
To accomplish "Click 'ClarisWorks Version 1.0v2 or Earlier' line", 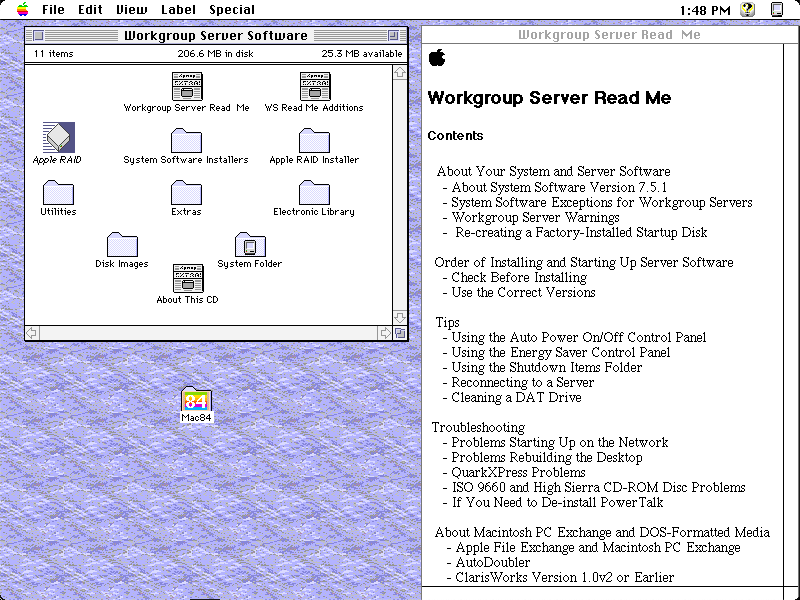I will [x=565, y=577].
